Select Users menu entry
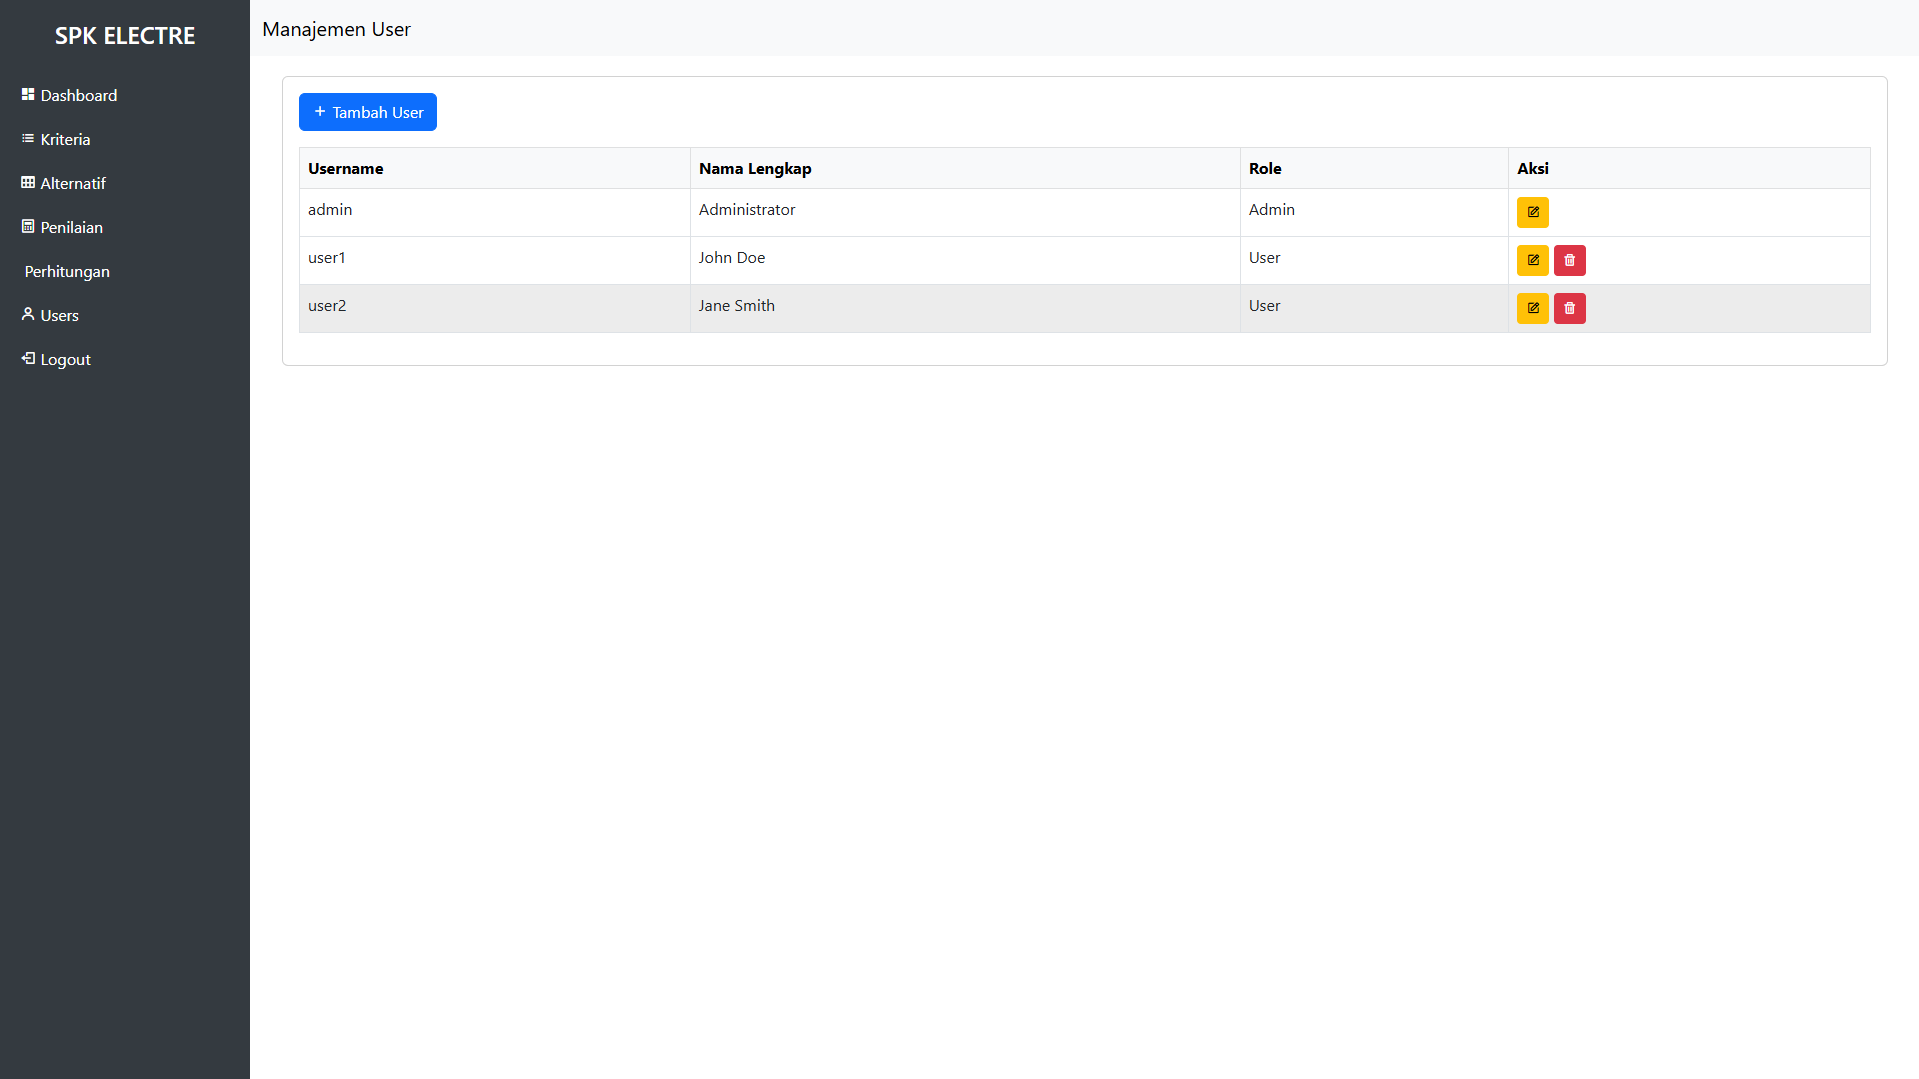Screen dimensions: 1919x1079 (125, 315)
